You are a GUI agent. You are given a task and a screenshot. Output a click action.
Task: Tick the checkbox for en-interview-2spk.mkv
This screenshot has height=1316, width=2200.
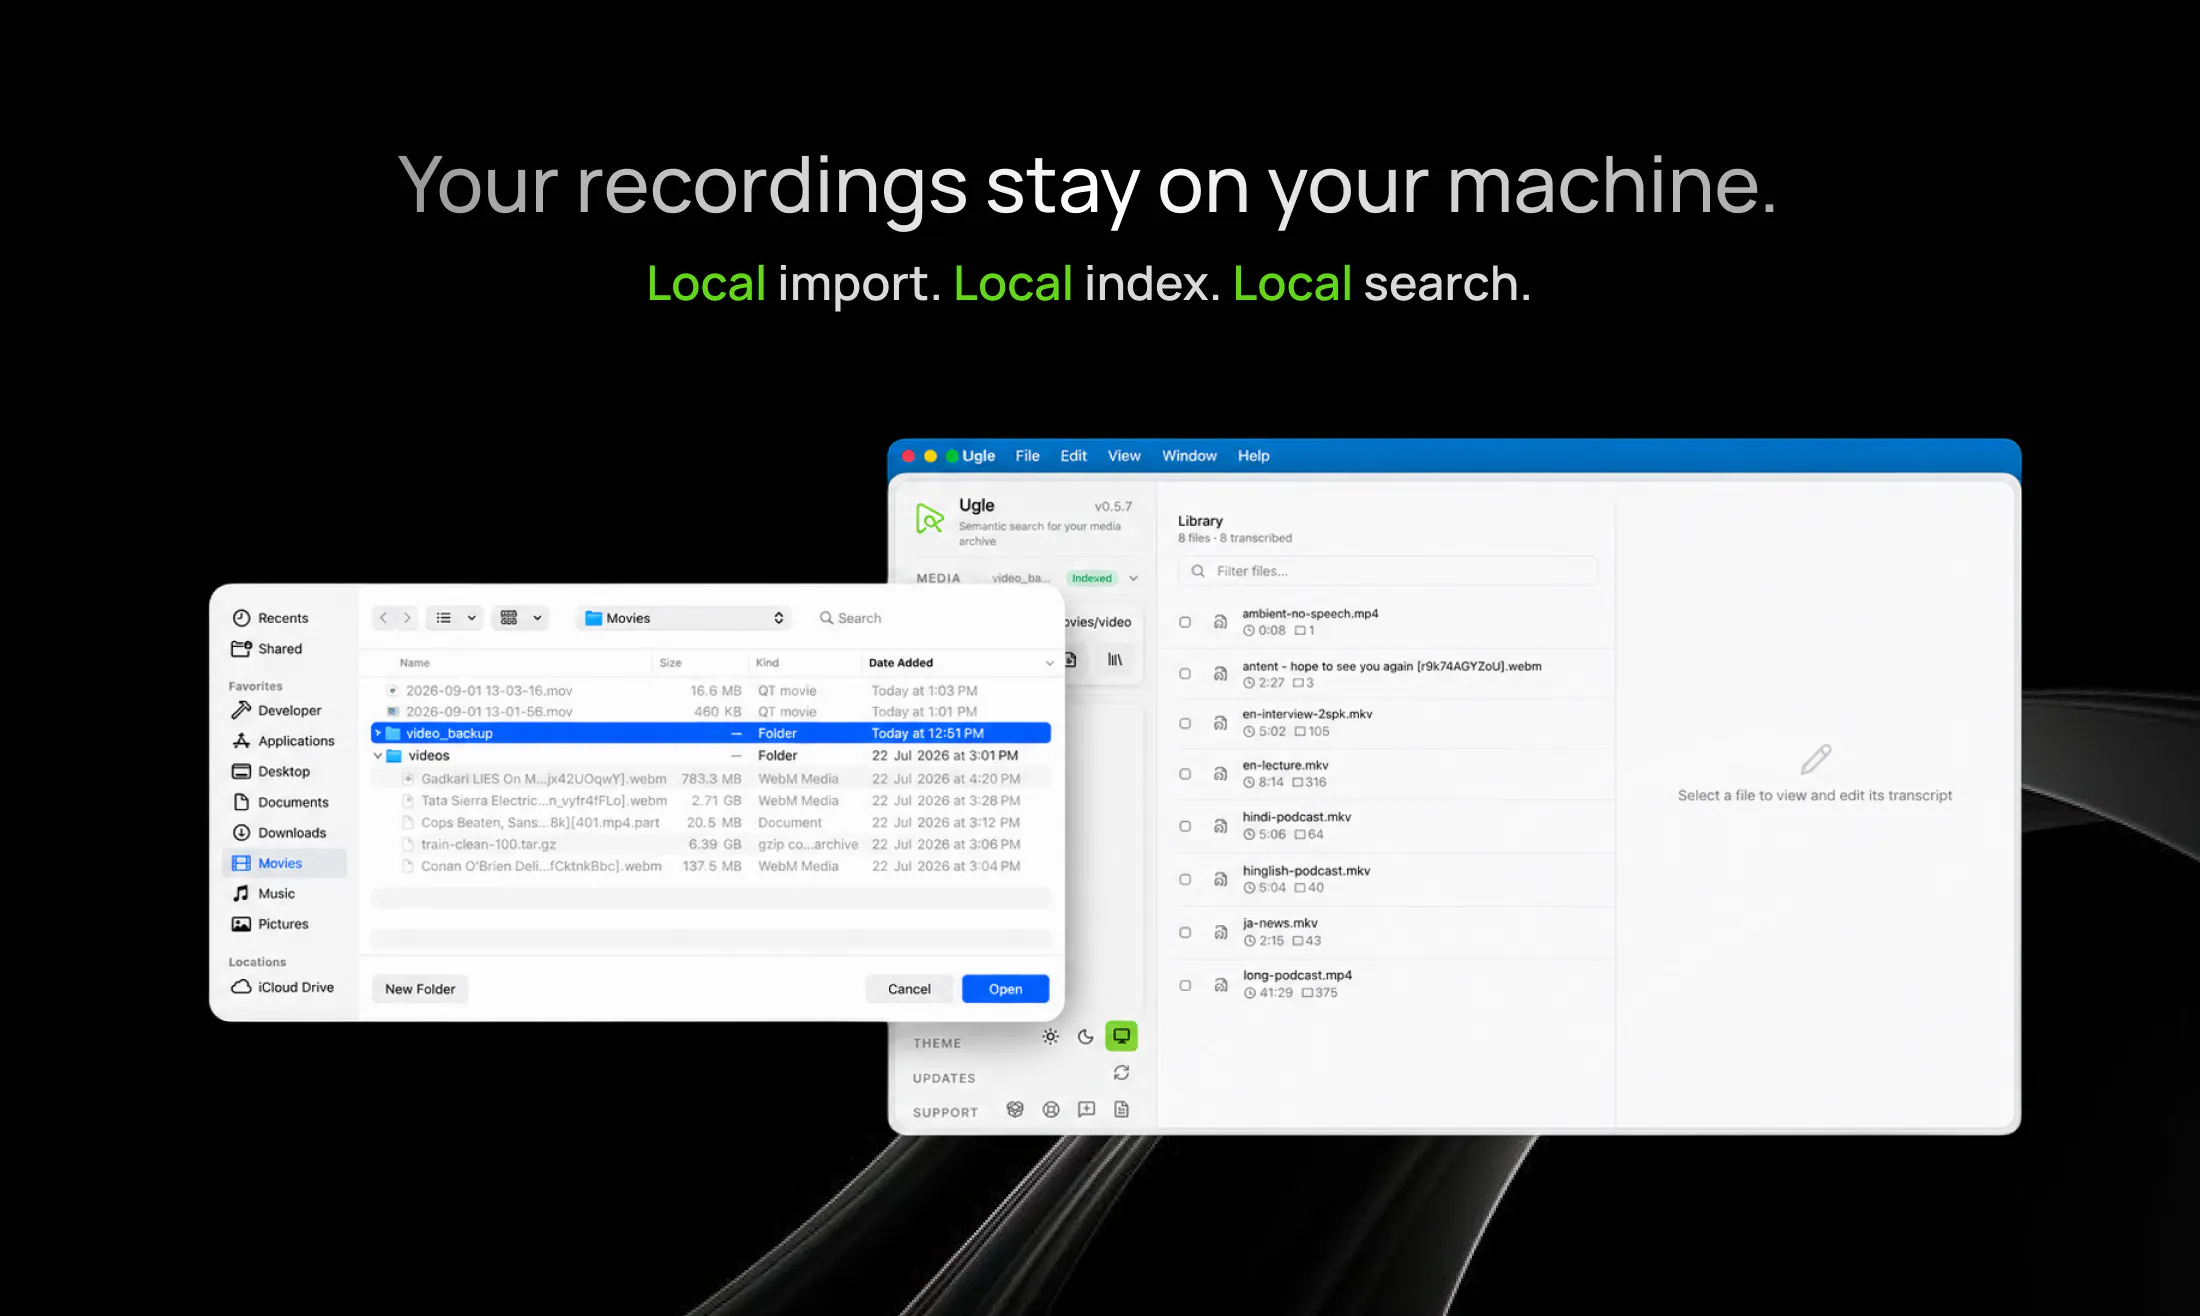coord(1185,723)
